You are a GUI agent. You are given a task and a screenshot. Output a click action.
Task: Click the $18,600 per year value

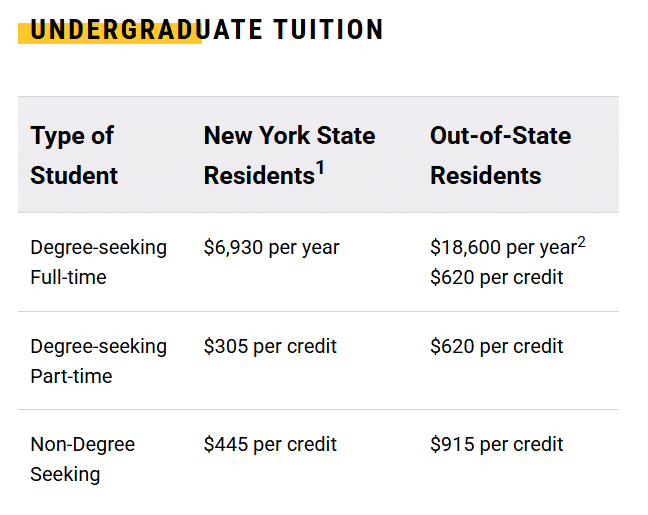[x=503, y=247]
